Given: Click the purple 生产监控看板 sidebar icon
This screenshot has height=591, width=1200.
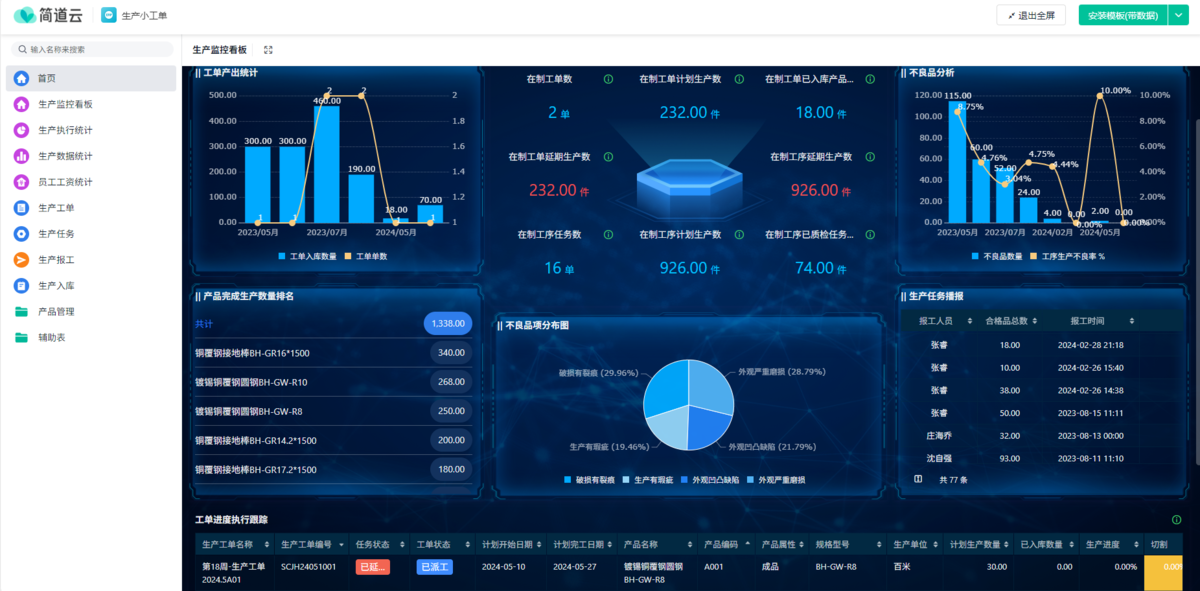Looking at the screenshot, I should [21, 104].
